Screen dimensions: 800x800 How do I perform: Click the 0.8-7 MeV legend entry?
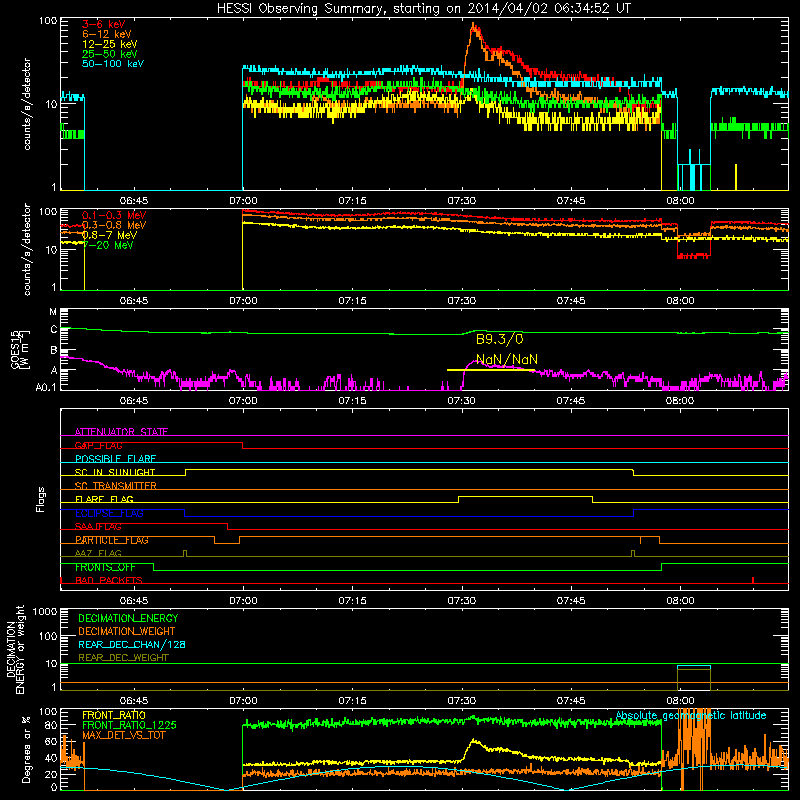110,235
